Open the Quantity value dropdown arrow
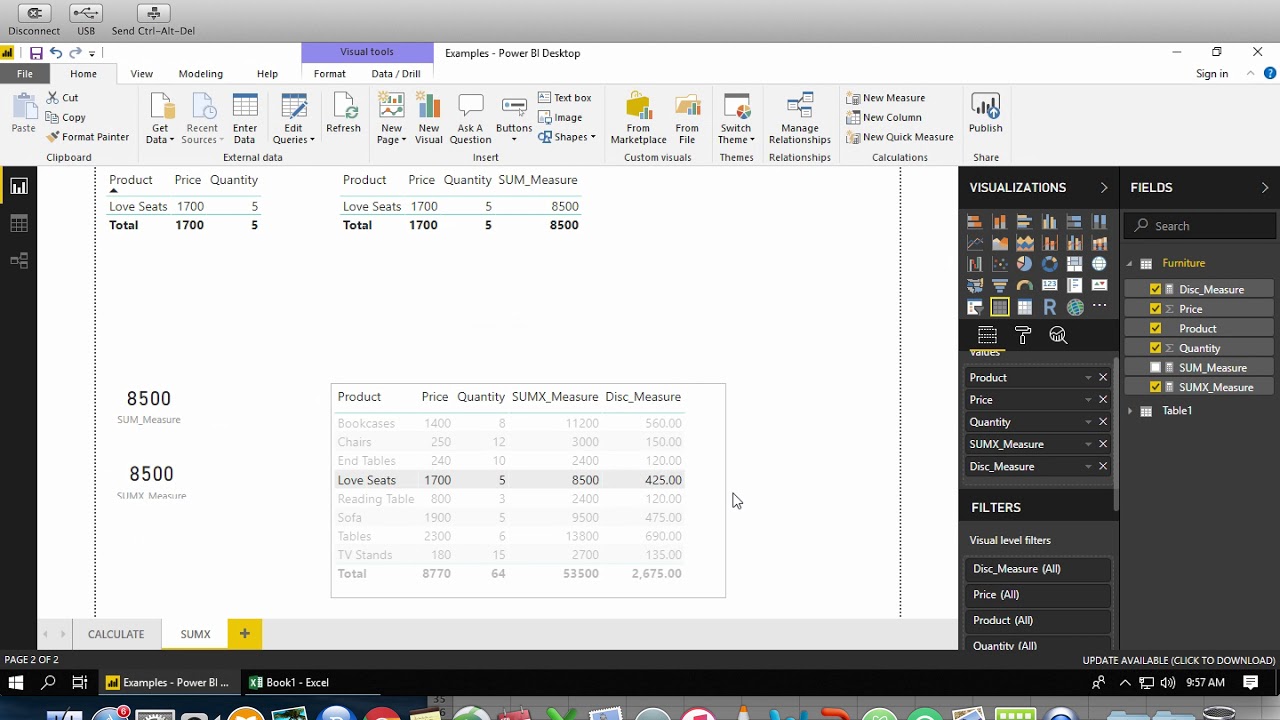Image resolution: width=1280 pixels, height=720 pixels. pyautogui.click(x=1088, y=422)
